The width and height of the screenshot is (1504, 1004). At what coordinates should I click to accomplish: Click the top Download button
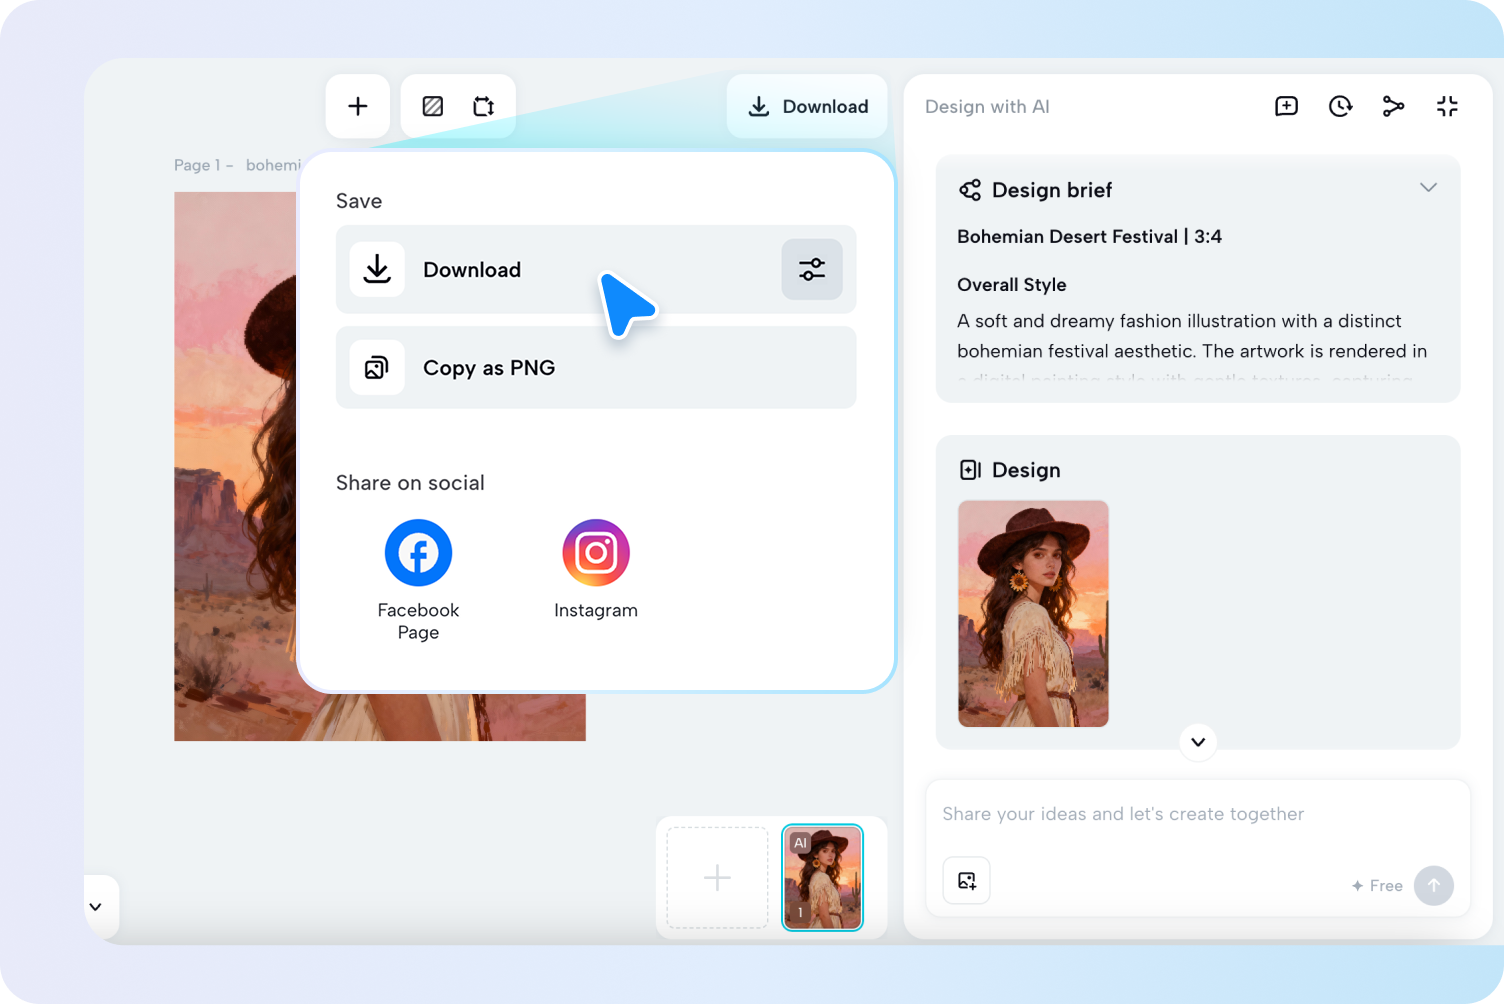pos(807,106)
